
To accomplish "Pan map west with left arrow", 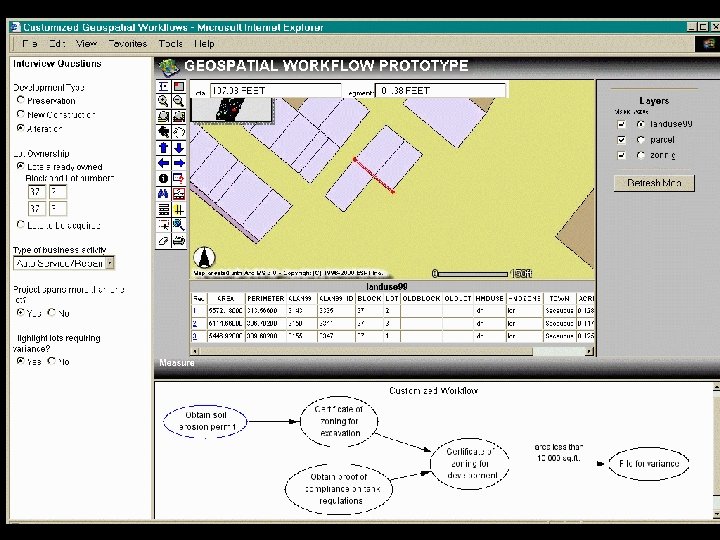I will tap(163, 163).
